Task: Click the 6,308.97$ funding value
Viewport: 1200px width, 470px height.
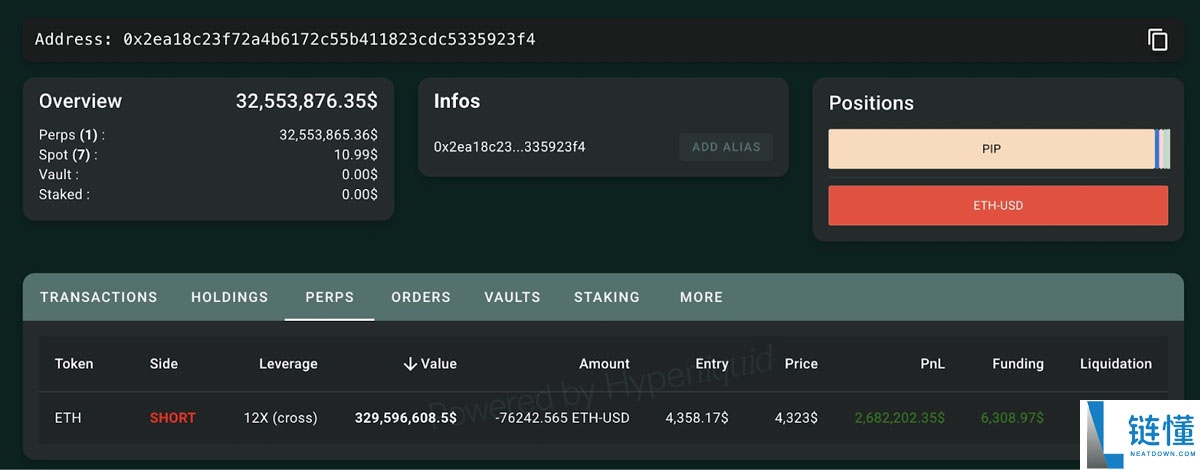Action: [1011, 418]
